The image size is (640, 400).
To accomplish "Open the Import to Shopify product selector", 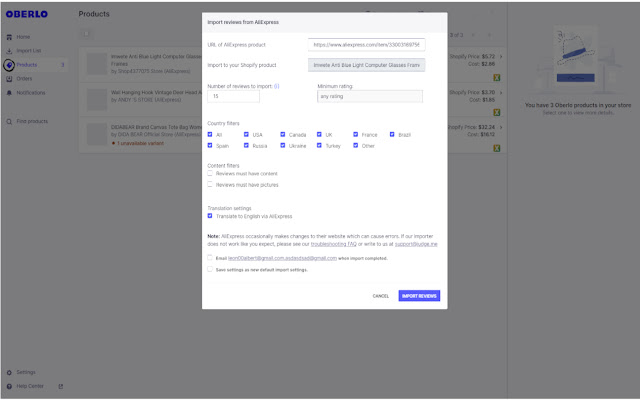I will coord(367,65).
